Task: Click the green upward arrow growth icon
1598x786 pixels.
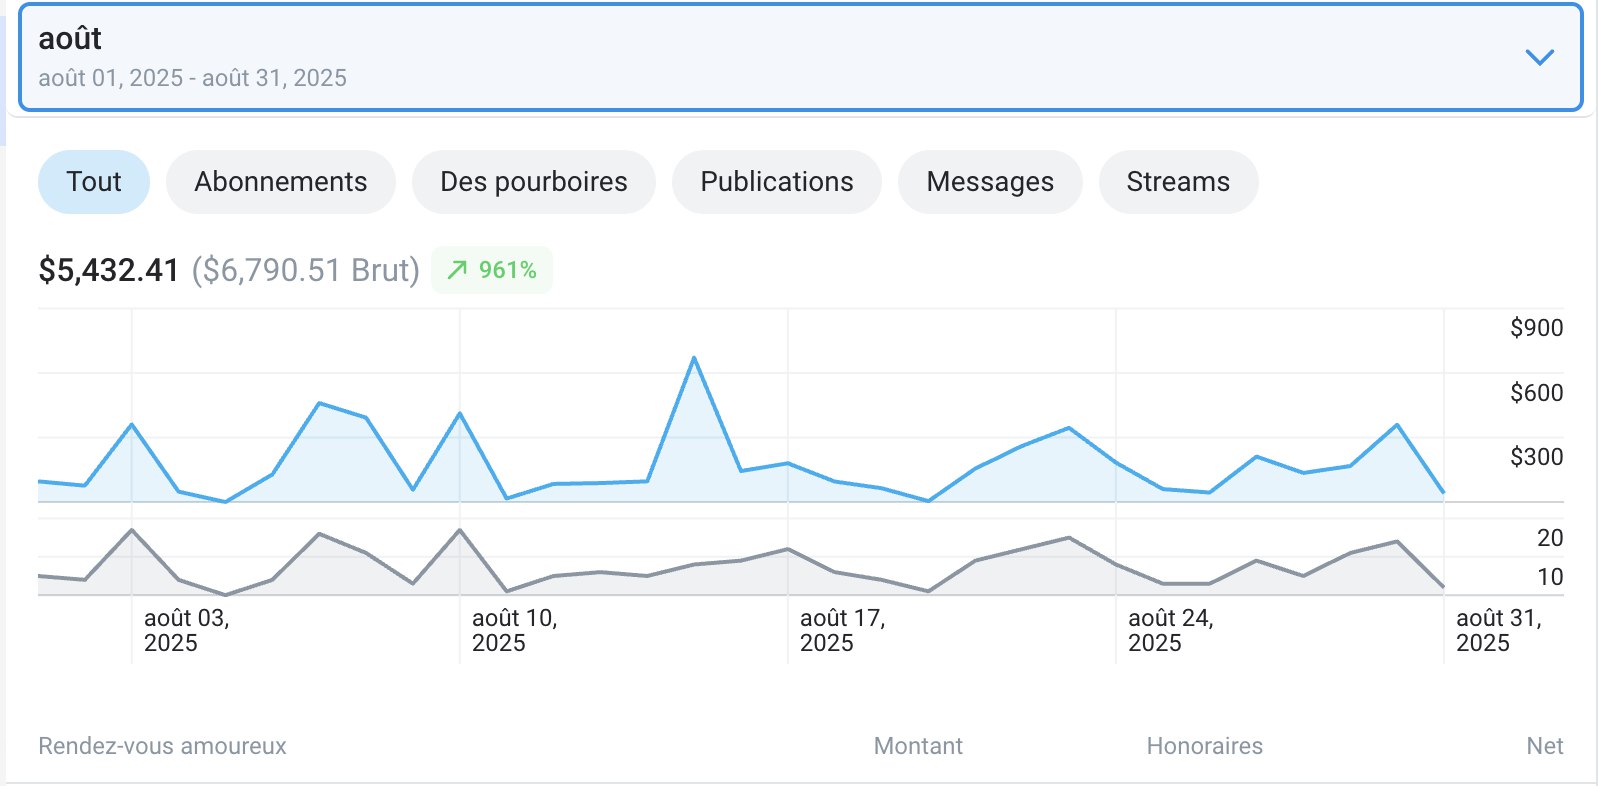Action: (x=457, y=270)
